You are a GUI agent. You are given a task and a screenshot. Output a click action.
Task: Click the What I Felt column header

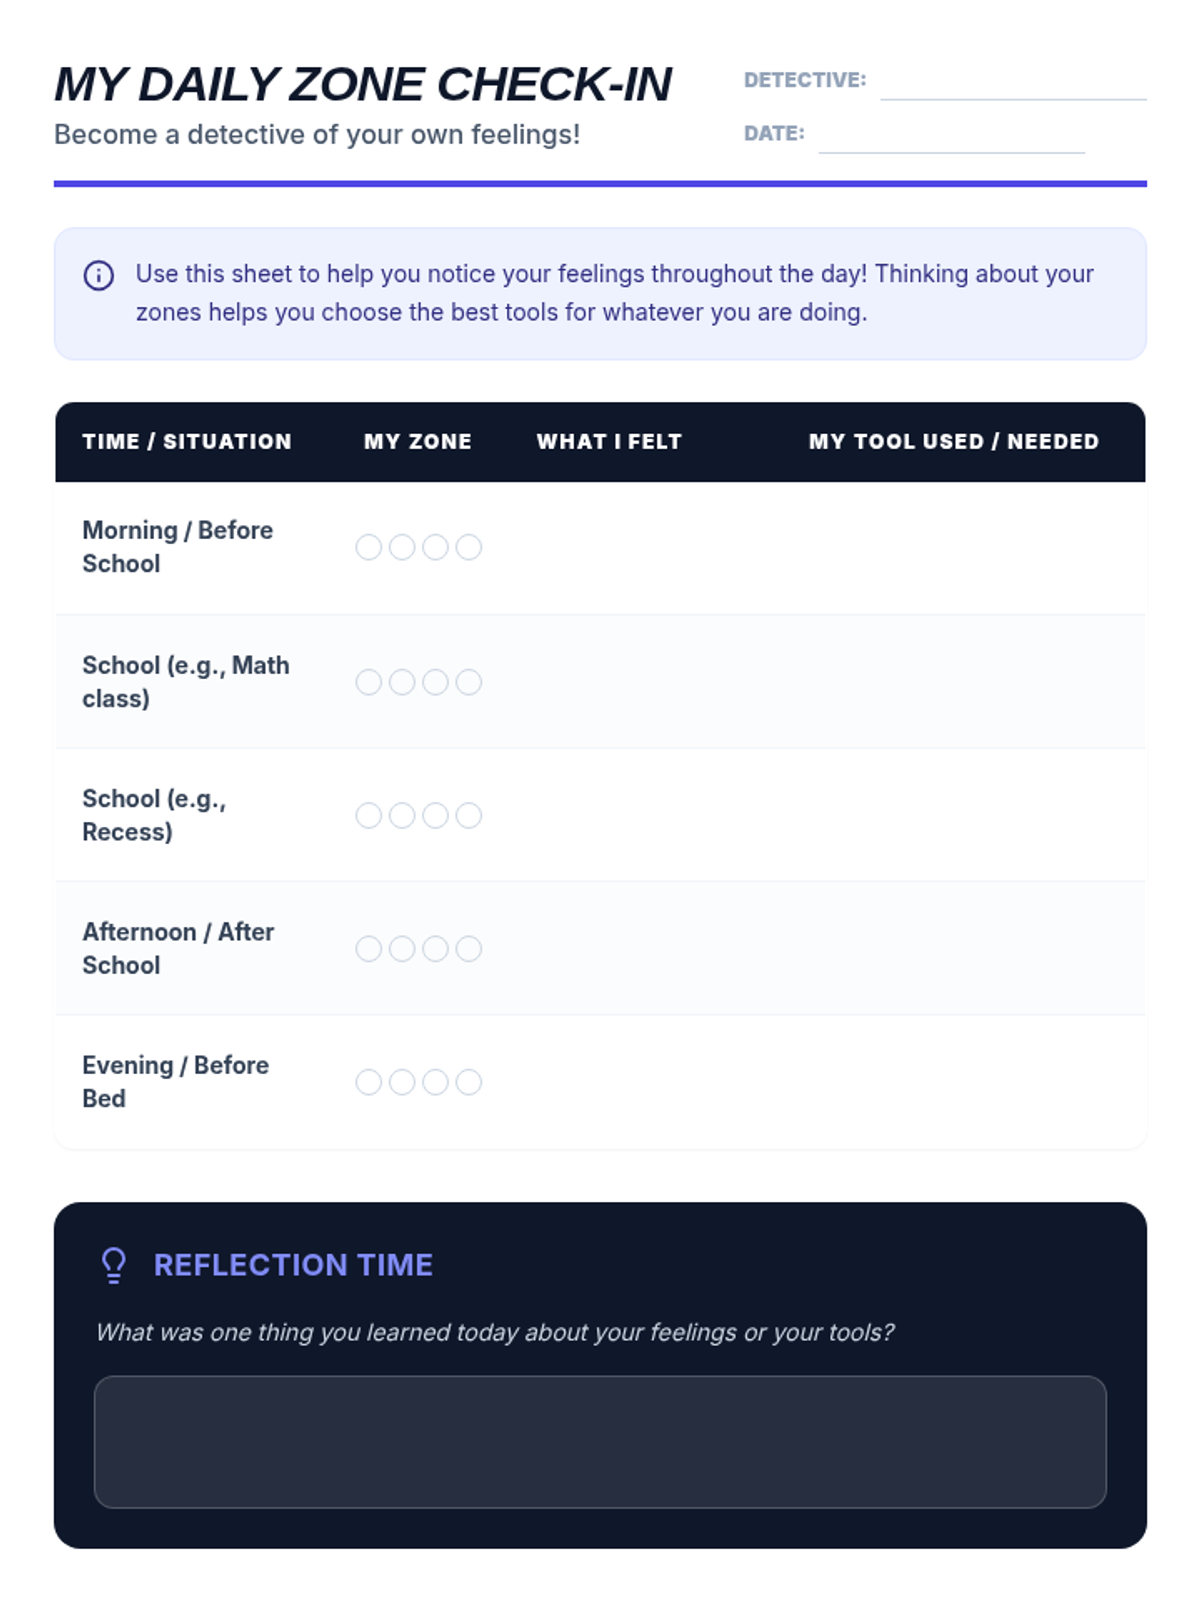tap(609, 442)
